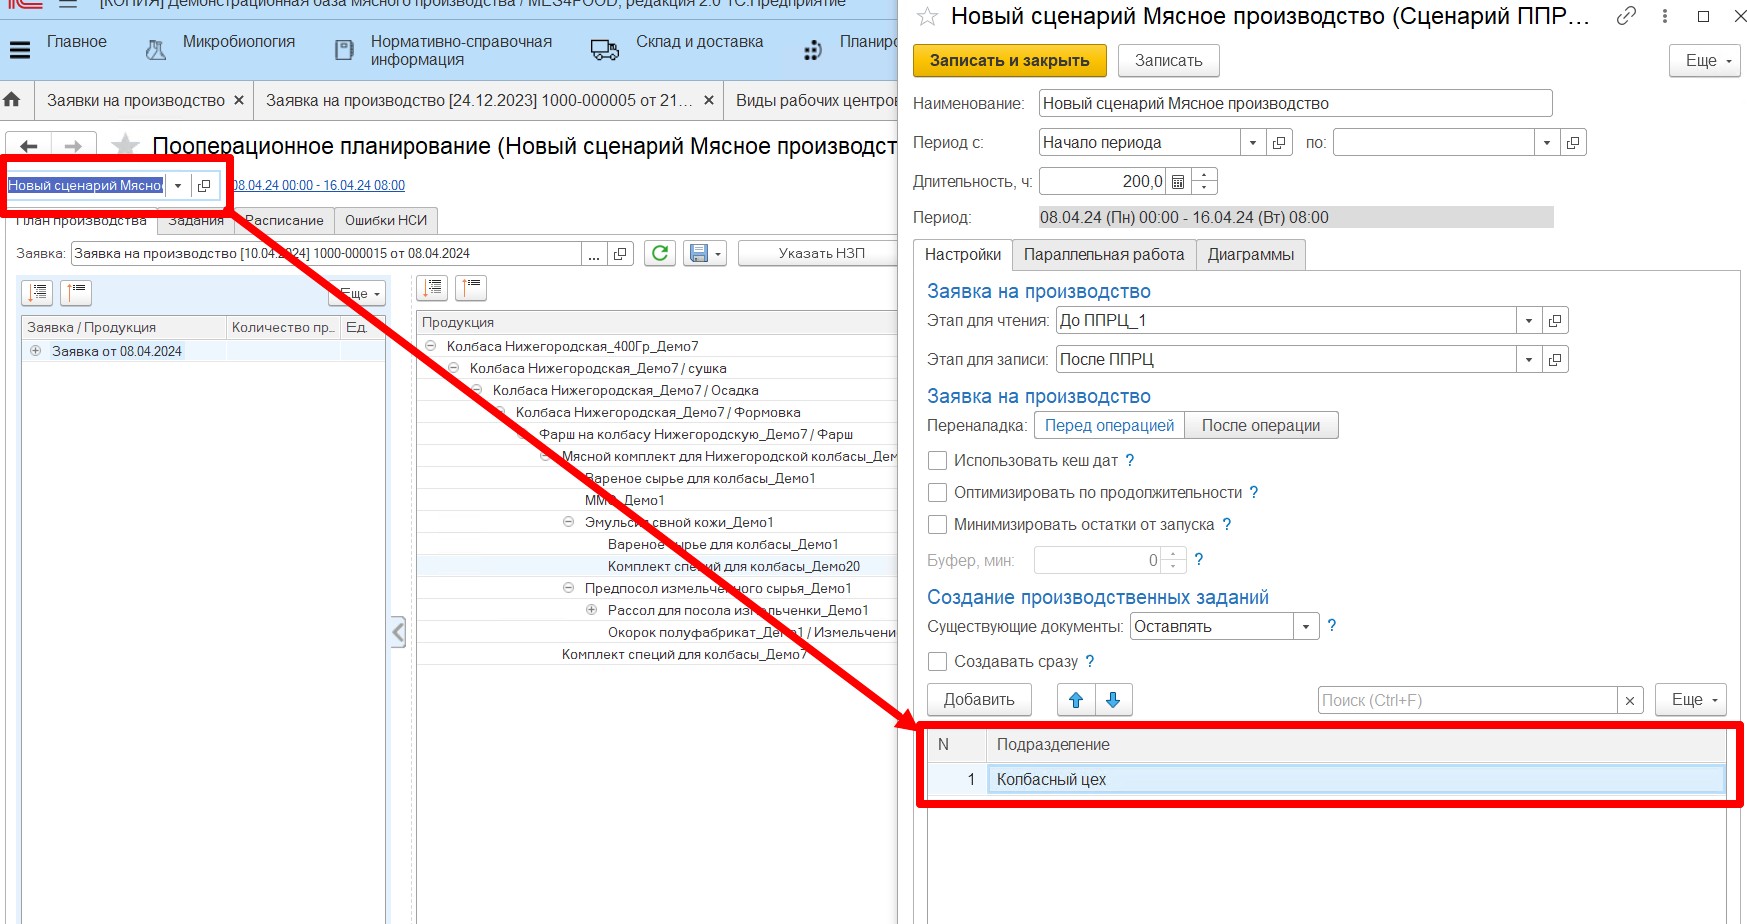
Task: Click the Добавить button
Action: pos(978,700)
